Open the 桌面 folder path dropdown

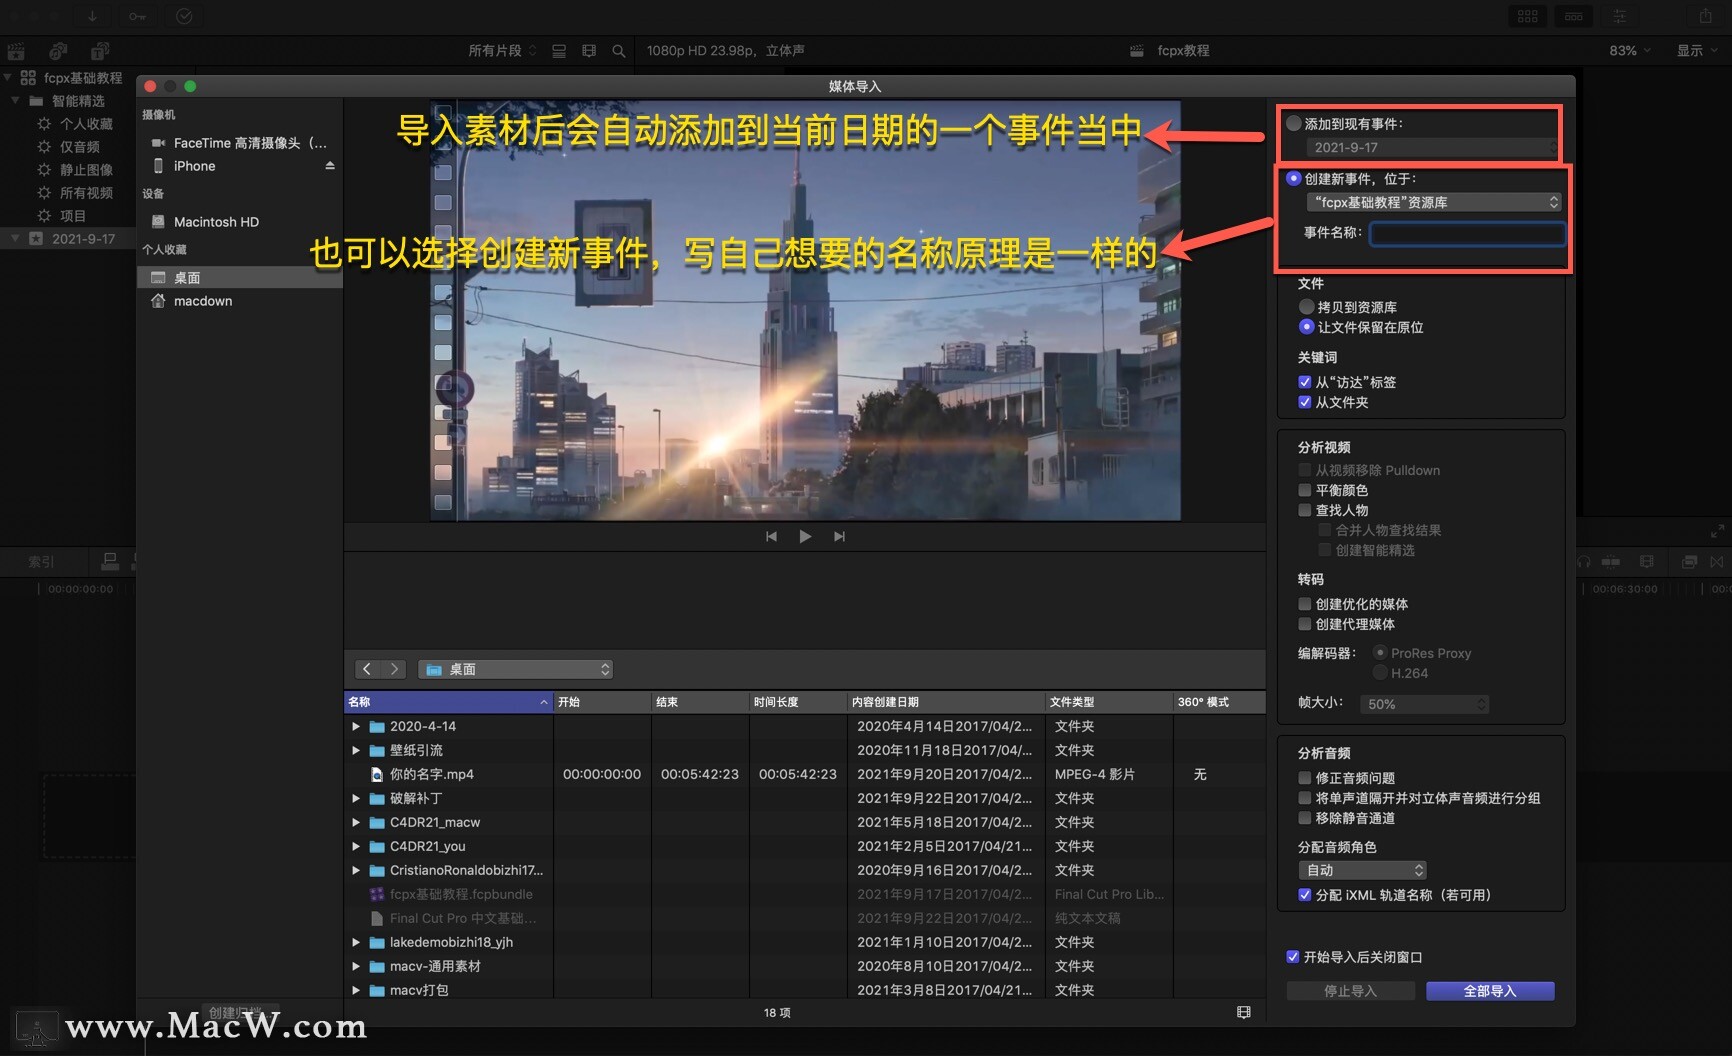coord(515,669)
